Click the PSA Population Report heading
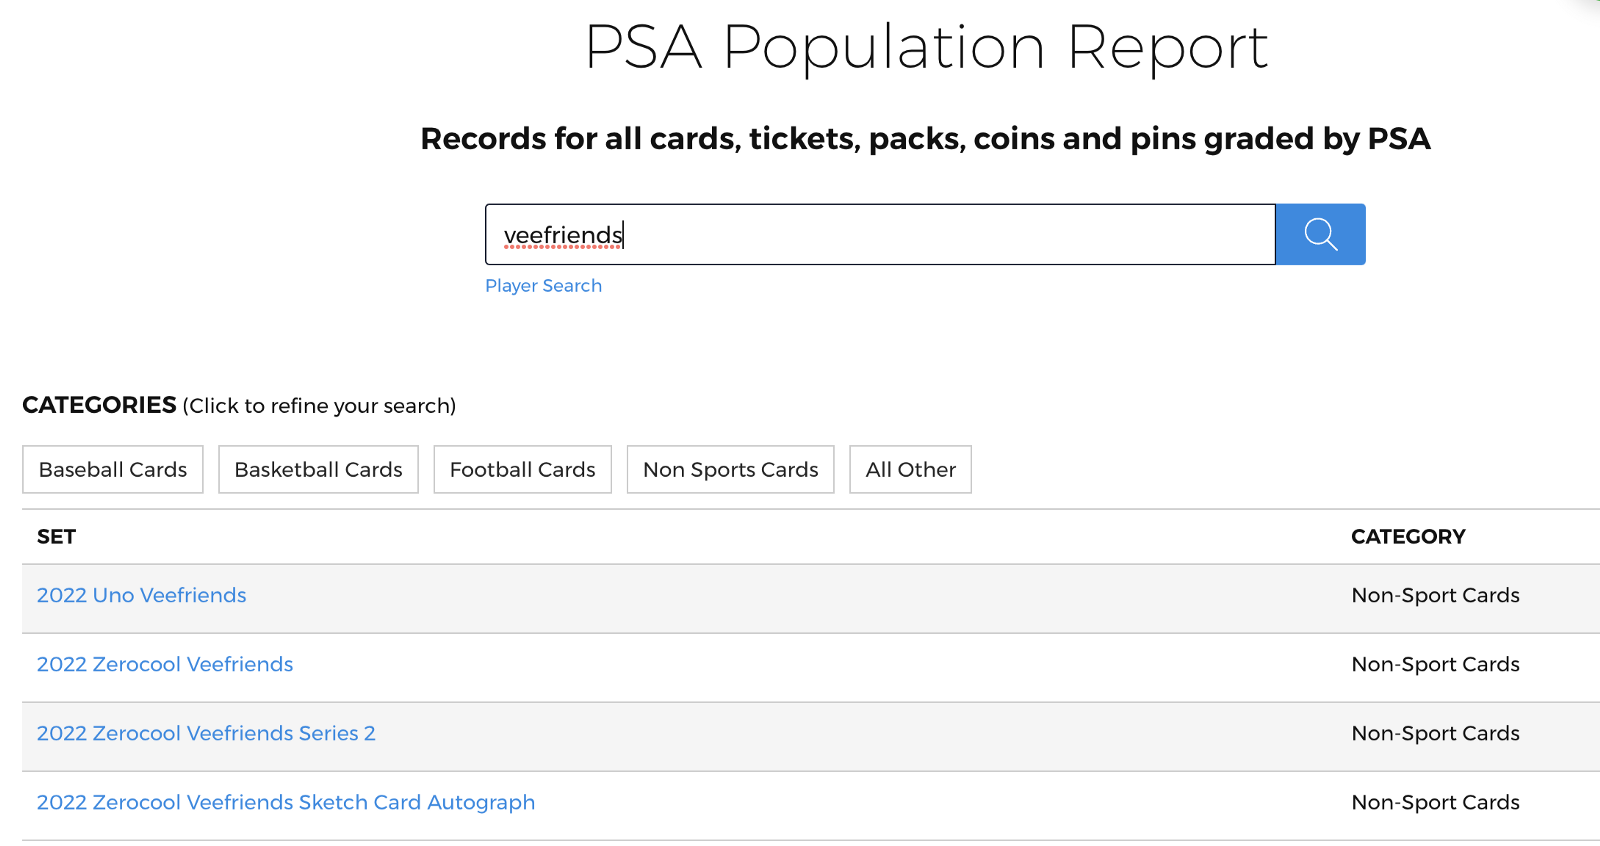 pyautogui.click(x=926, y=47)
